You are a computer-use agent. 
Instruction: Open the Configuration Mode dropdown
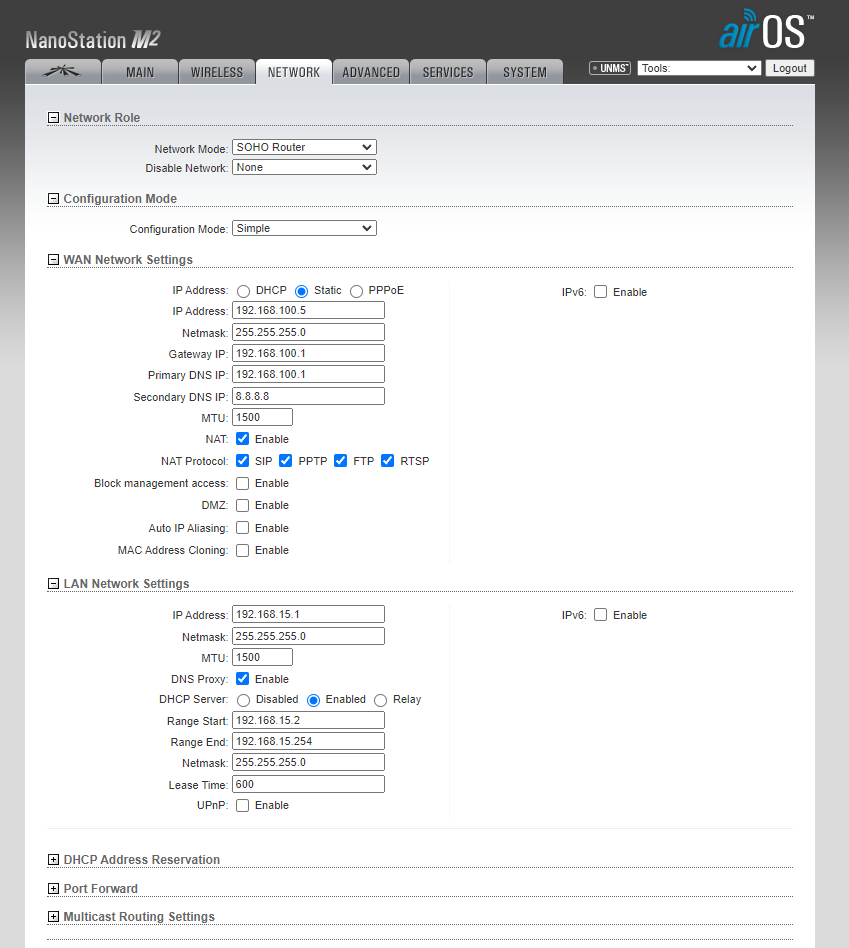click(304, 228)
